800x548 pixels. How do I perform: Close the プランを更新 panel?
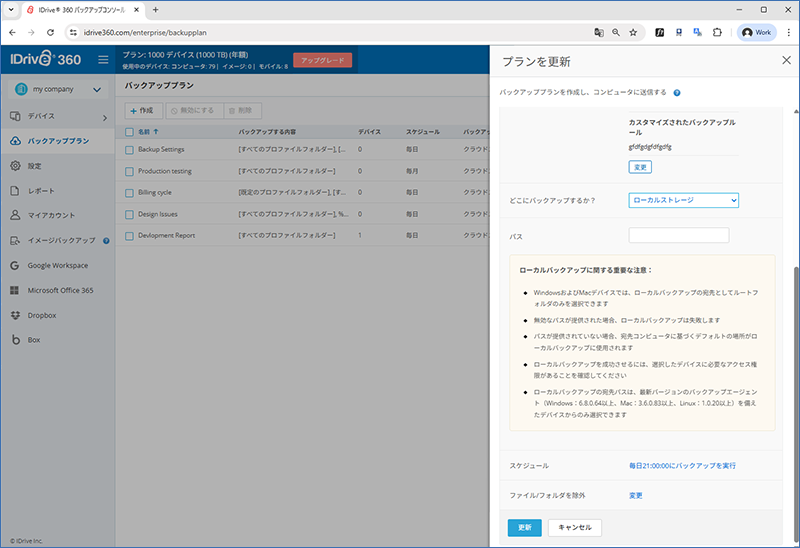point(785,60)
